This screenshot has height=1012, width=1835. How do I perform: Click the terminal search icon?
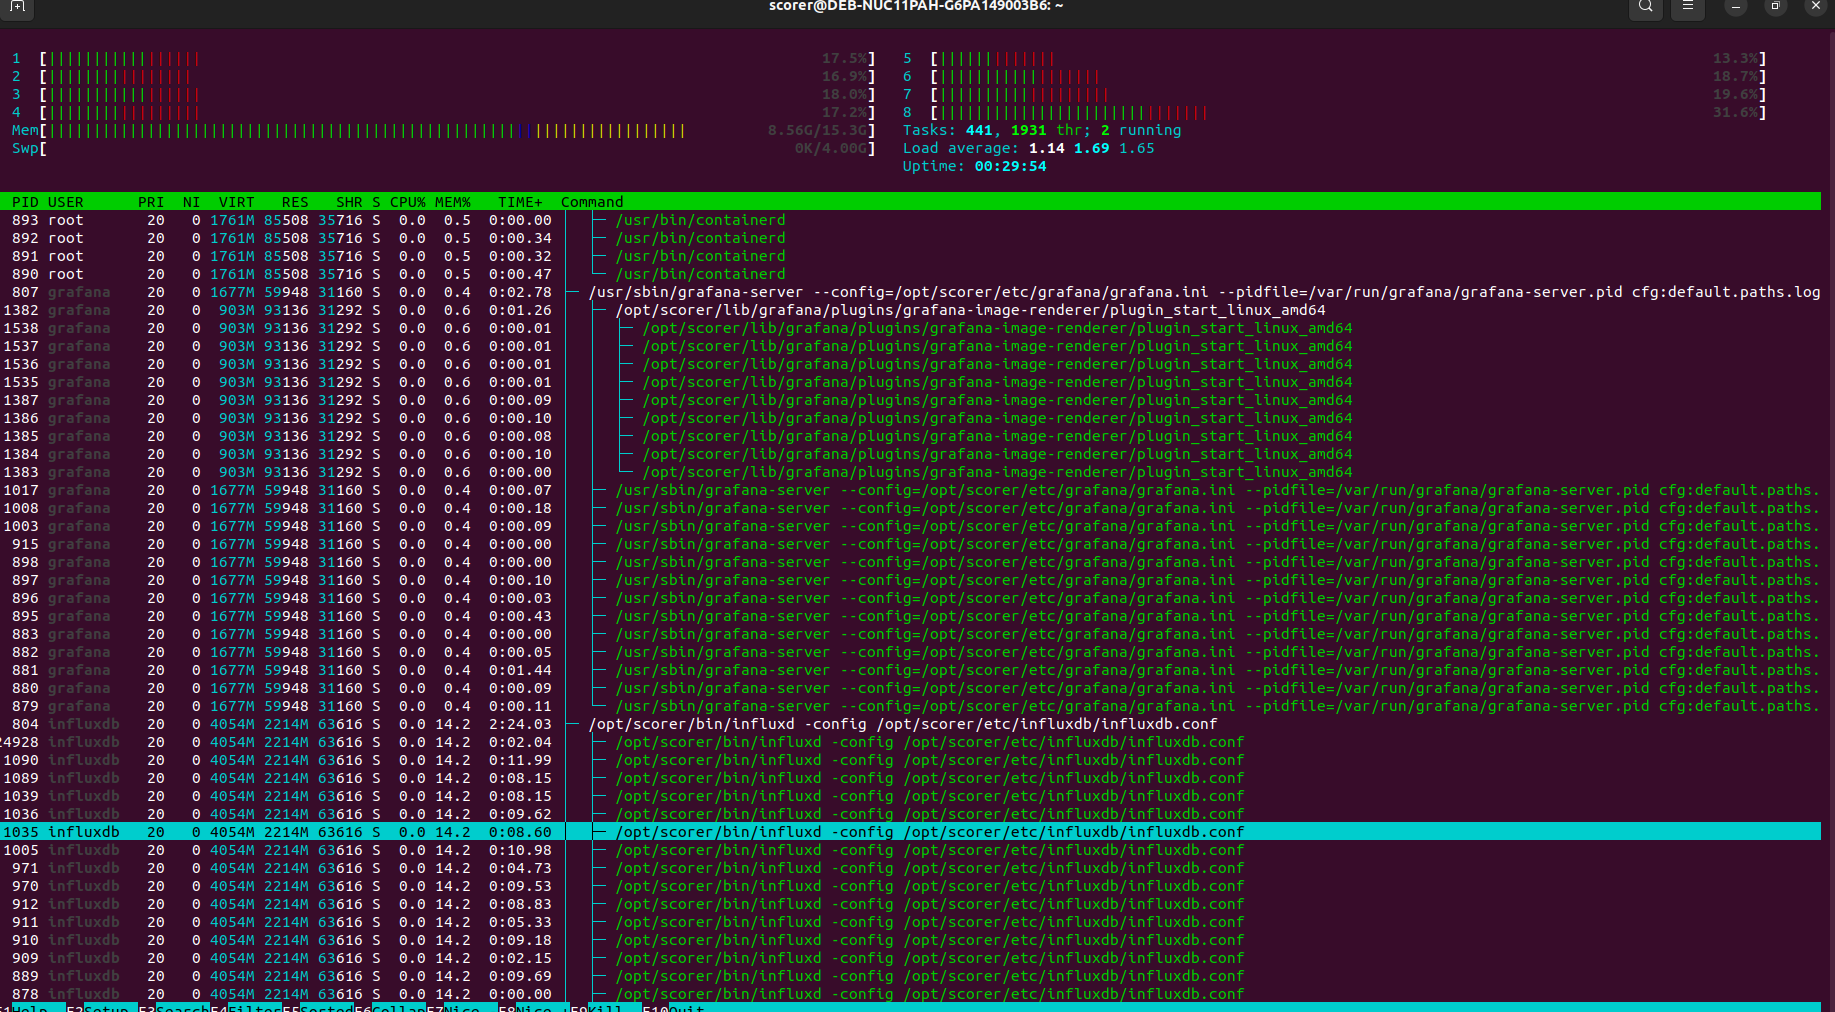1645,7
